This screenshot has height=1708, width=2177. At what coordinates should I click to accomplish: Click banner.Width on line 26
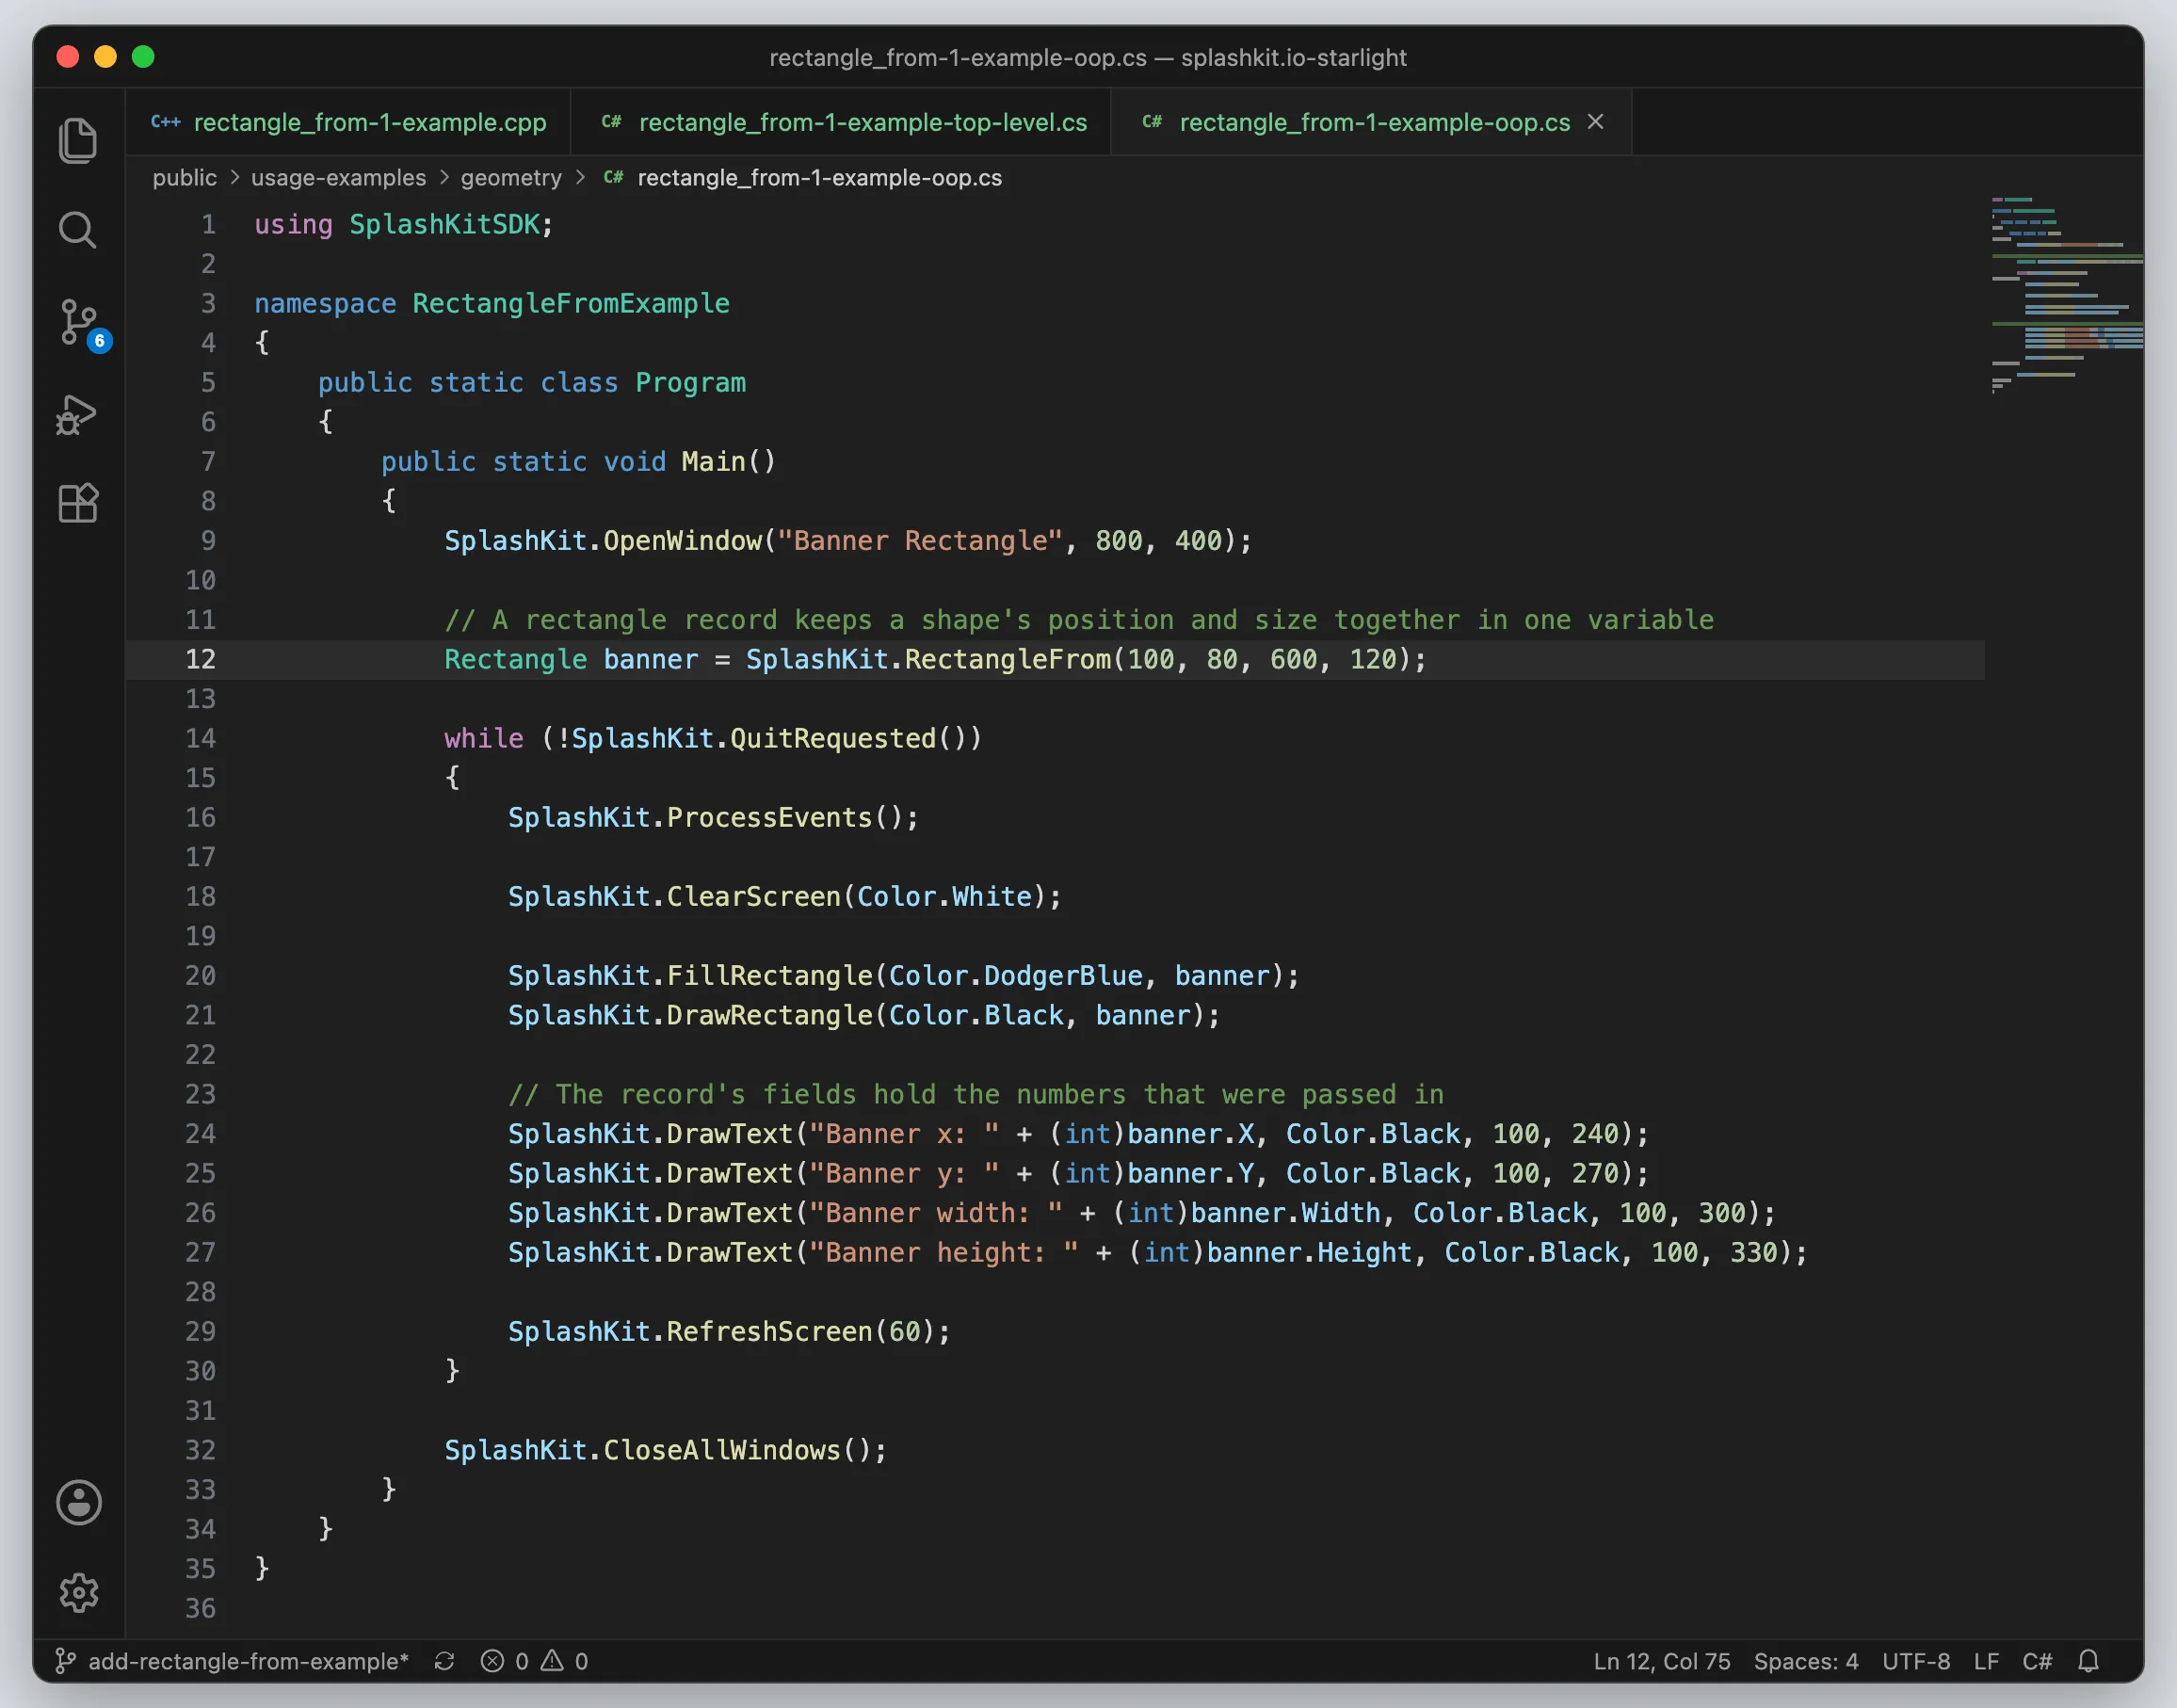pos(1286,1212)
